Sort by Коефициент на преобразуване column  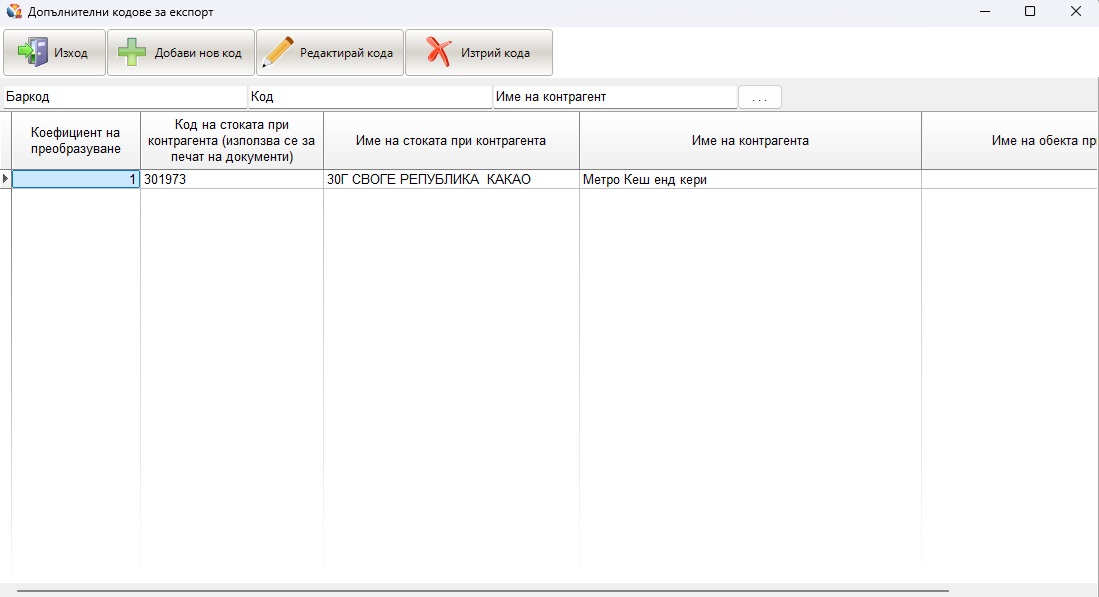(x=76, y=141)
